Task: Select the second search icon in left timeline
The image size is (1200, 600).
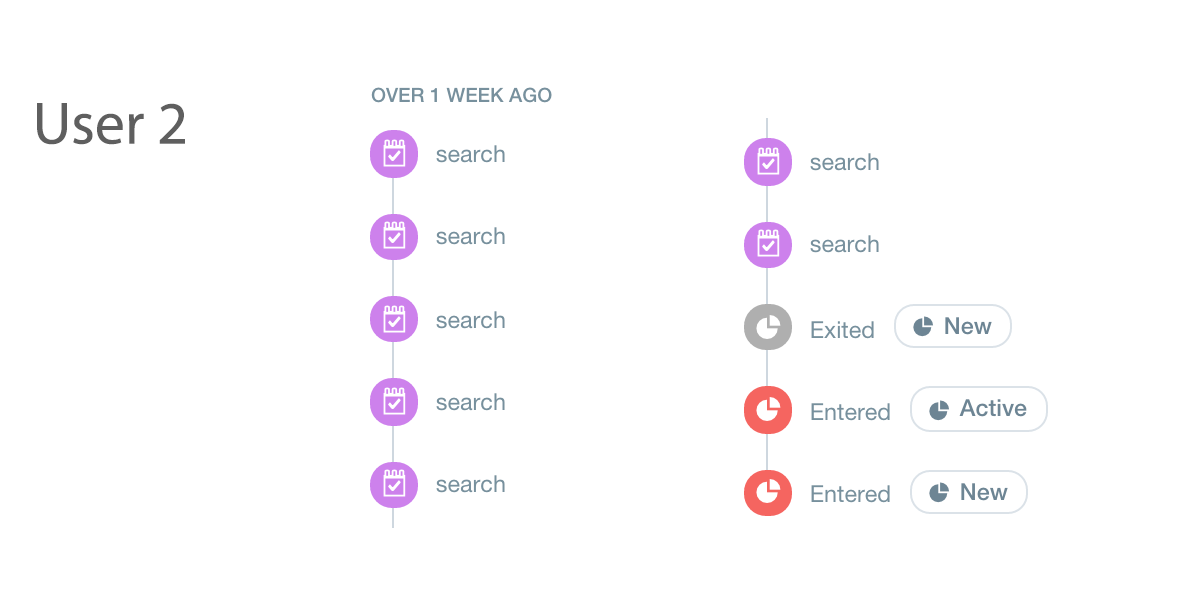Action: tap(394, 237)
